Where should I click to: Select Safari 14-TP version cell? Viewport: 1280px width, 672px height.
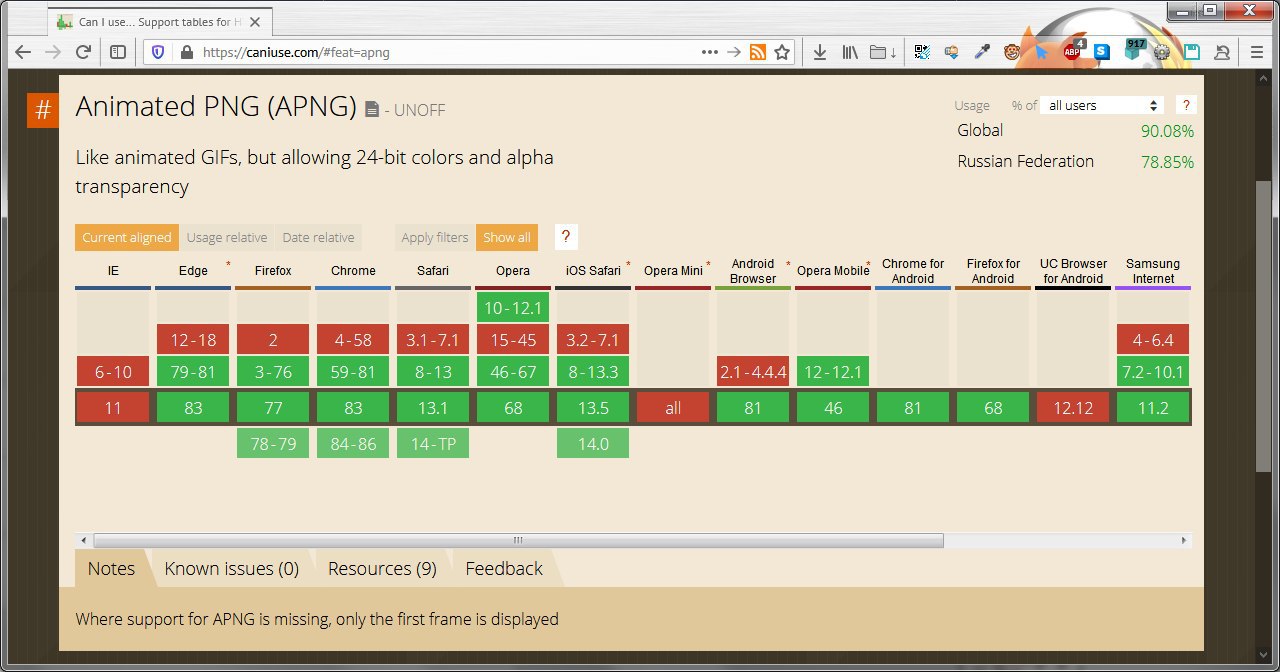(x=433, y=443)
